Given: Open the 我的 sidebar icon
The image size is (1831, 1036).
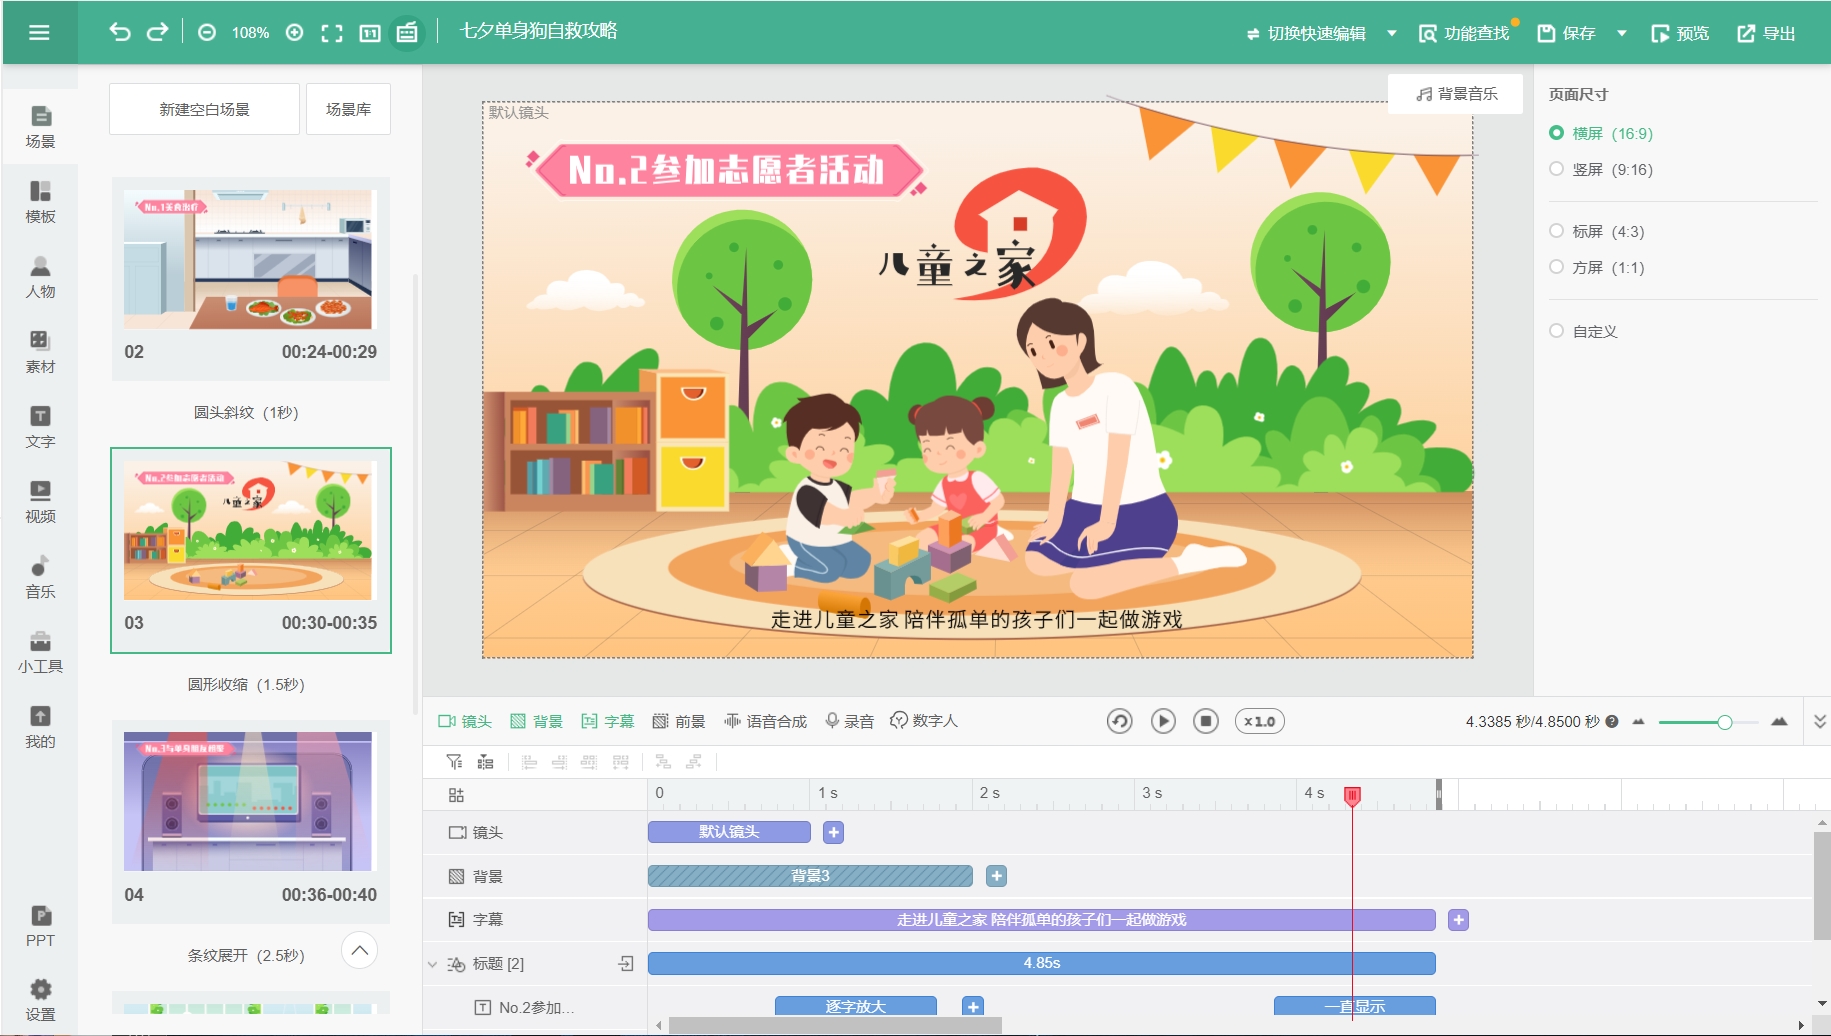Looking at the screenshot, I should click(40, 727).
